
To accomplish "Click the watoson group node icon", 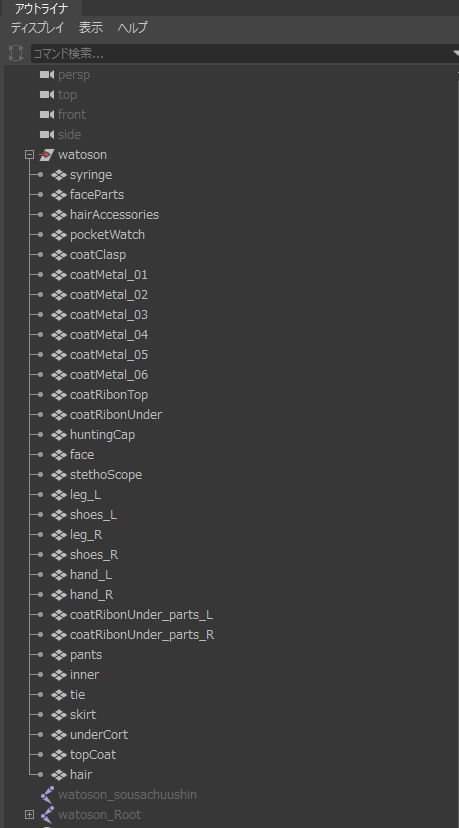I will [47, 155].
